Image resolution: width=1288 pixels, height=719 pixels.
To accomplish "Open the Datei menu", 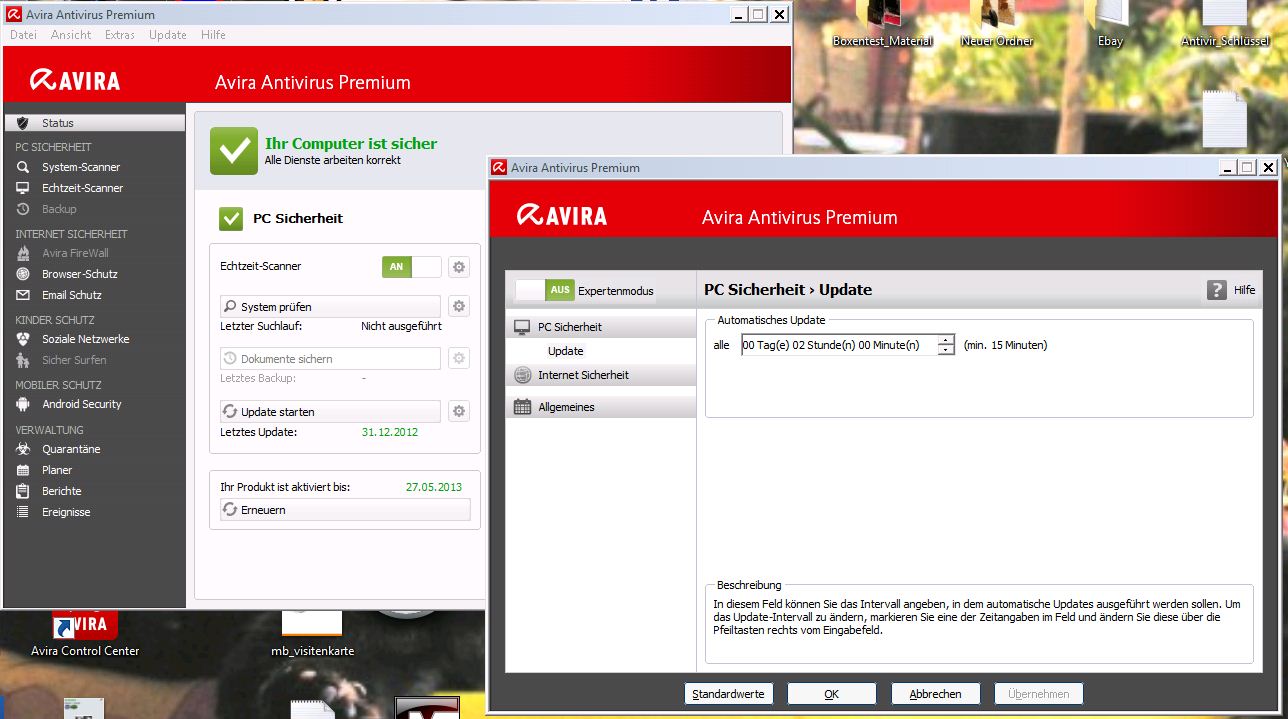I will tap(23, 34).
